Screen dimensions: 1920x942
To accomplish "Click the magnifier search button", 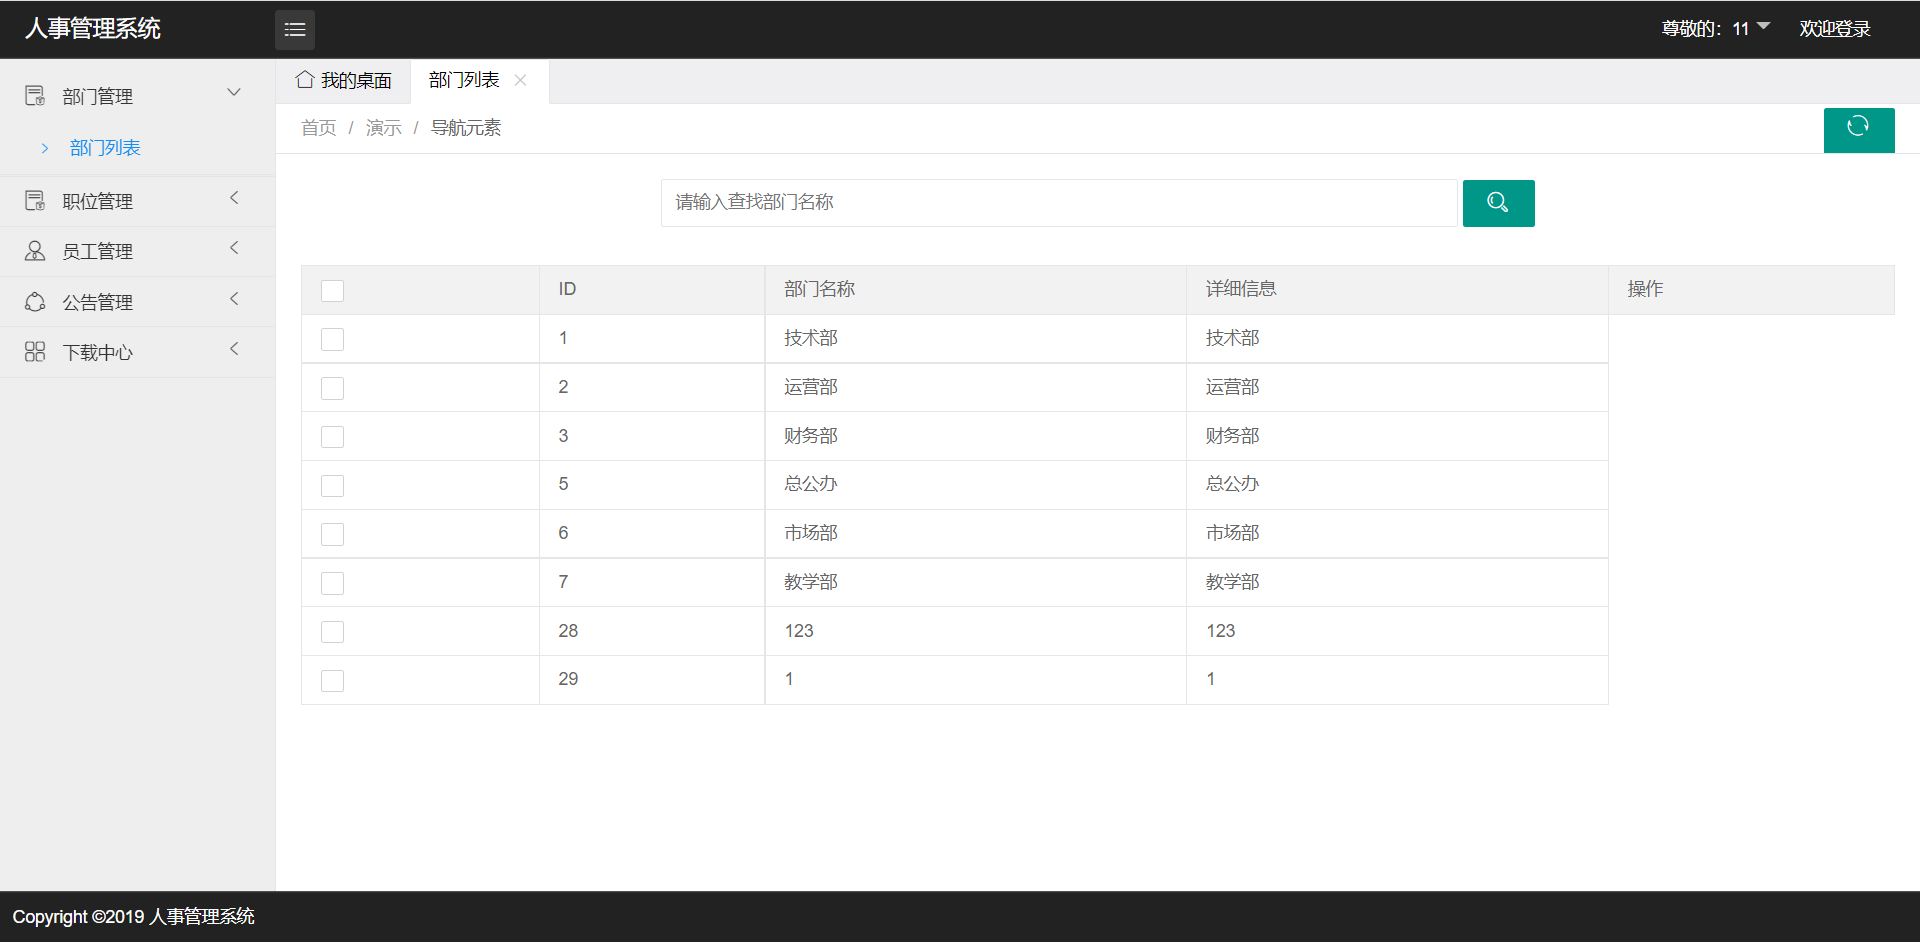I will click(x=1497, y=203).
